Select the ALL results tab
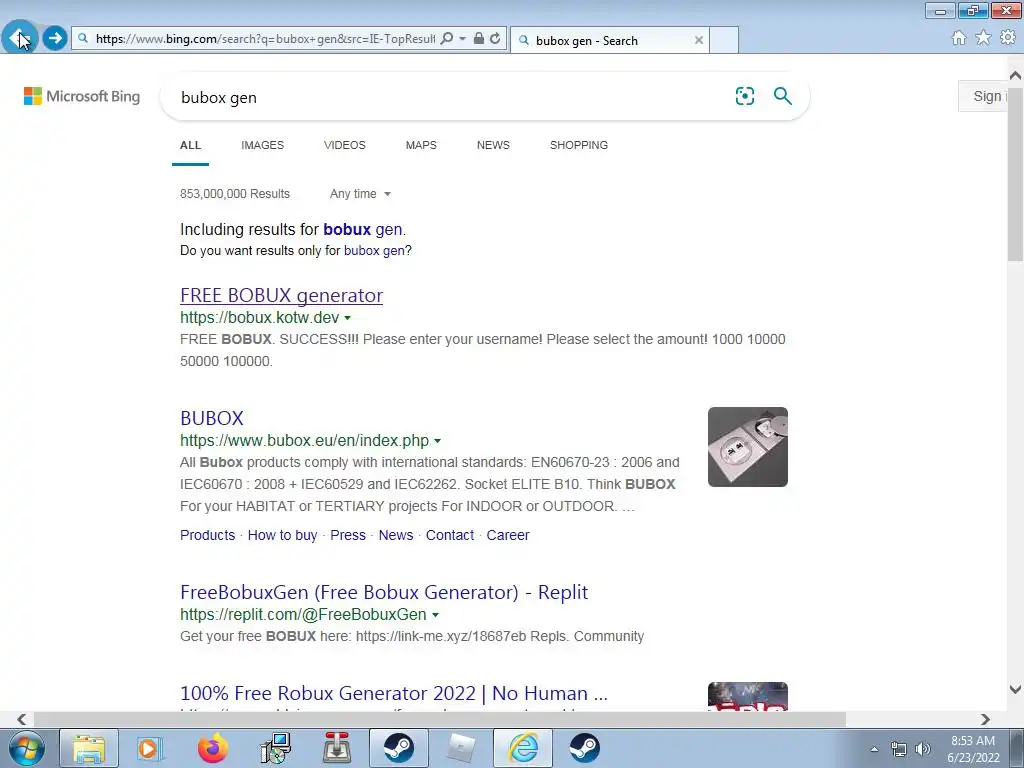1024x768 pixels. point(191,145)
